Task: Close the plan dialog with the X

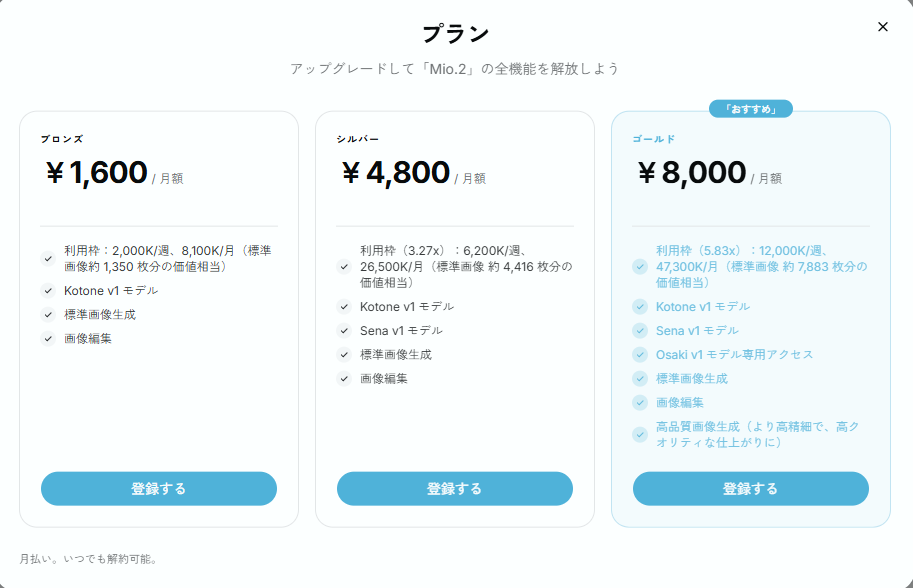Action: click(x=882, y=27)
